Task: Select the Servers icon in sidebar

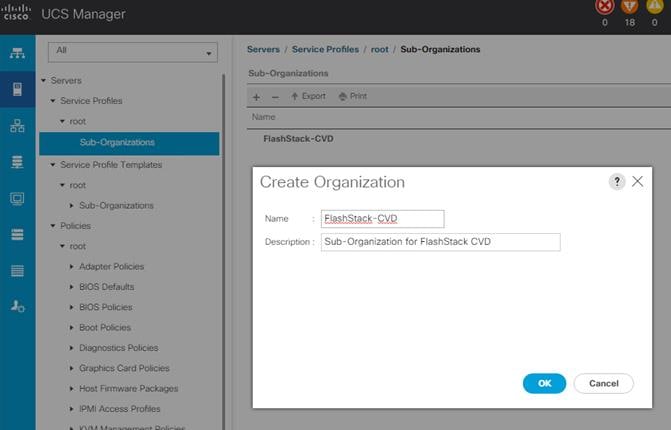Action: coord(17,89)
